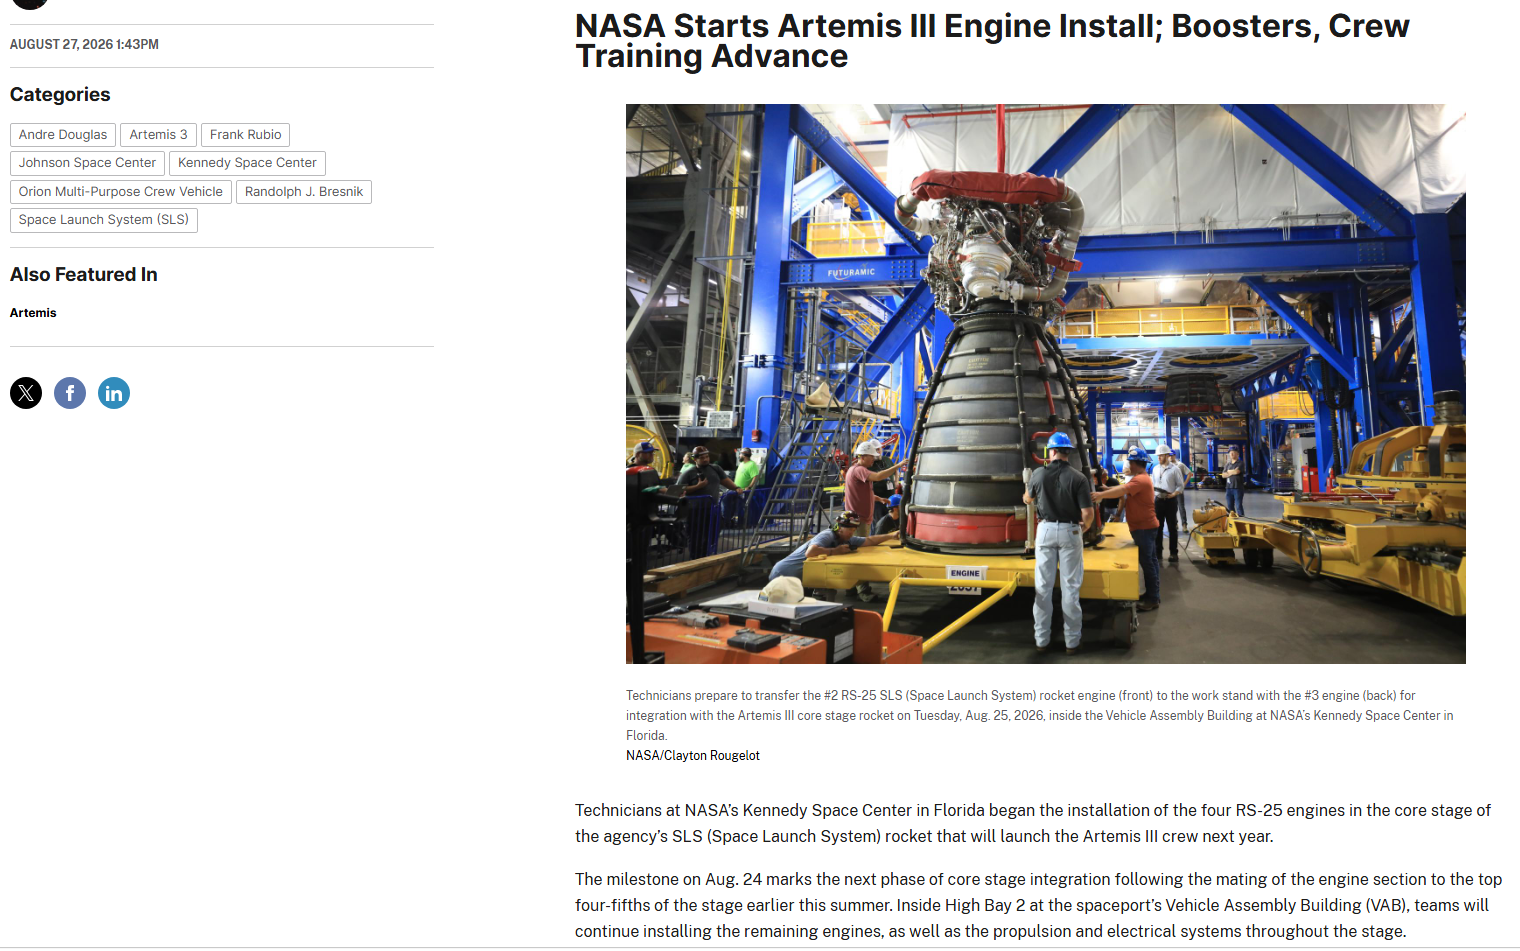Share article on X (Twitter)
The width and height of the screenshot is (1520, 951).
[x=26, y=393]
